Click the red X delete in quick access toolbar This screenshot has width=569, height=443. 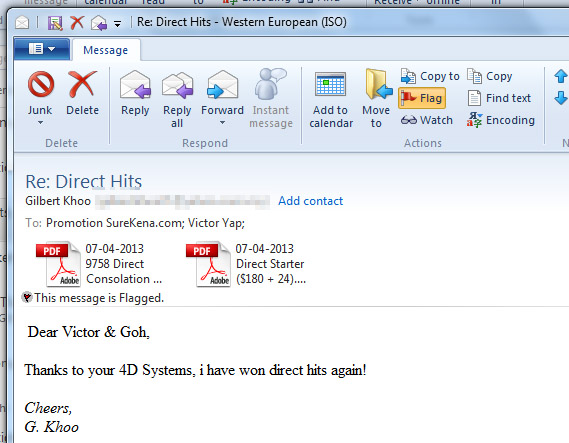coord(77,23)
